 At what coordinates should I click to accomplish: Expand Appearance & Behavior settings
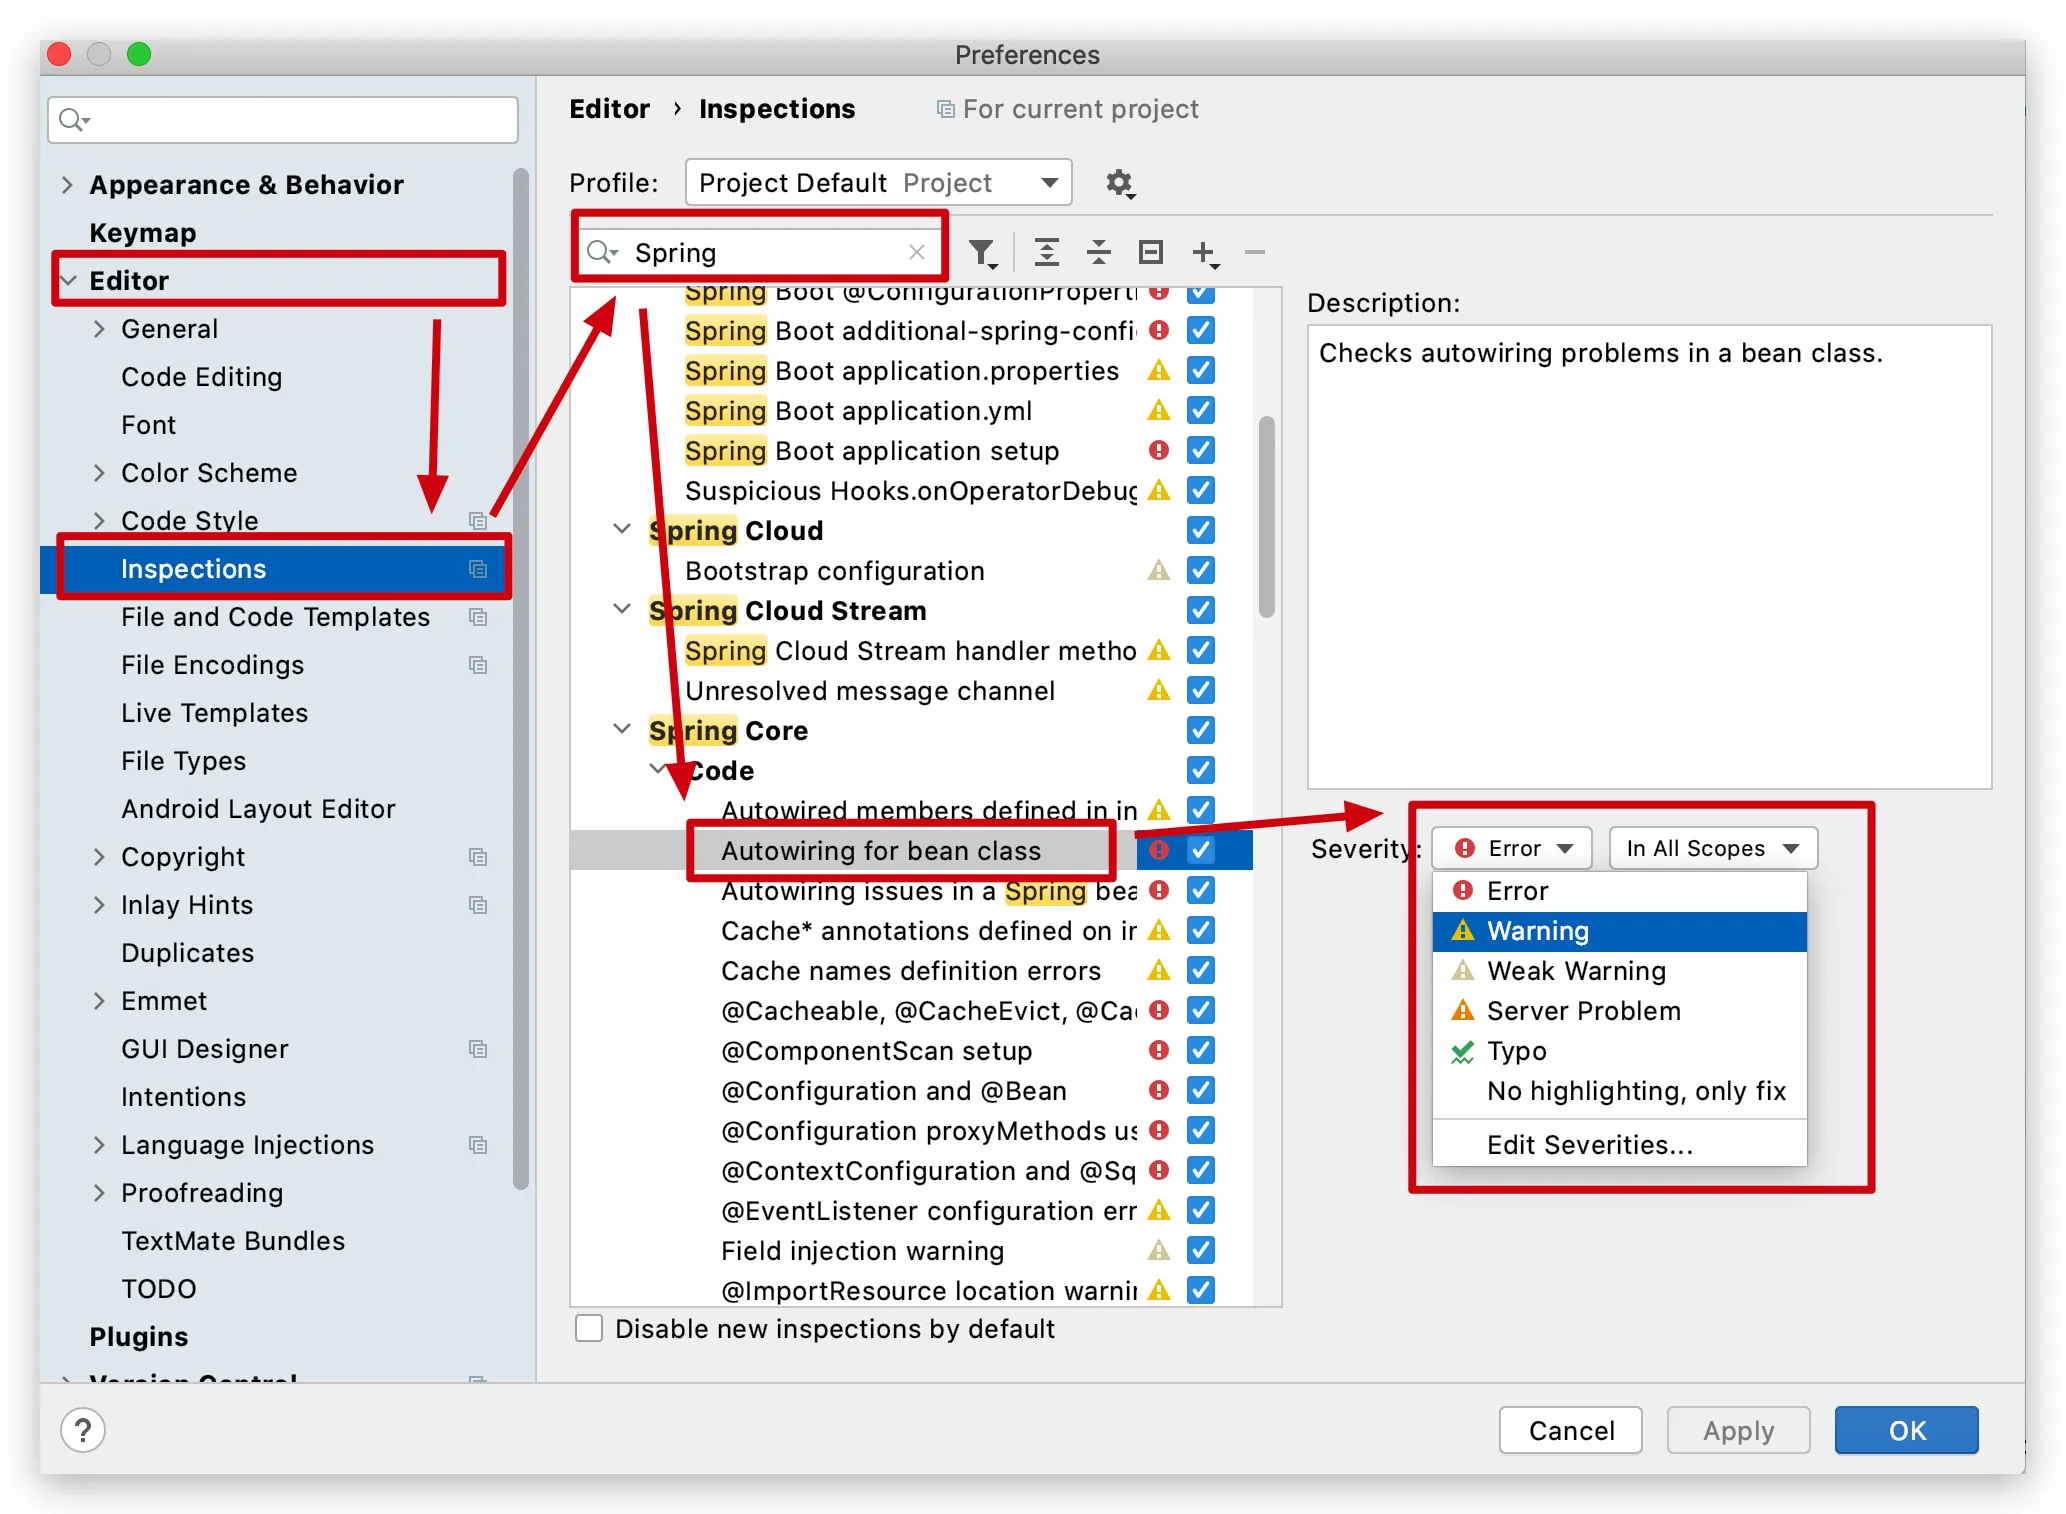(x=67, y=185)
